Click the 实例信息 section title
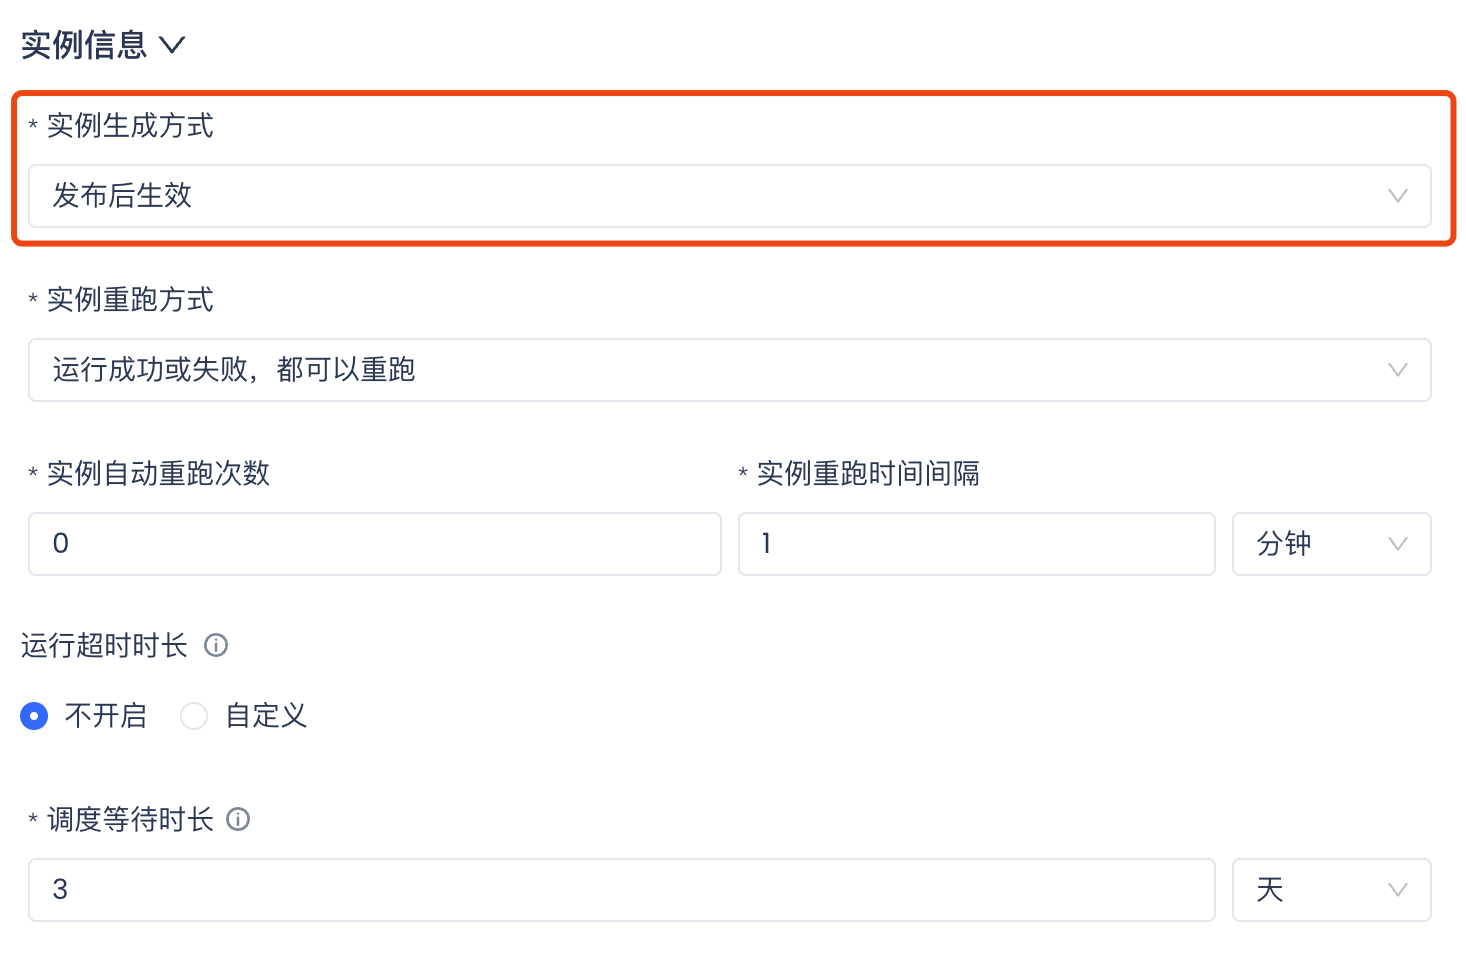 point(84,45)
